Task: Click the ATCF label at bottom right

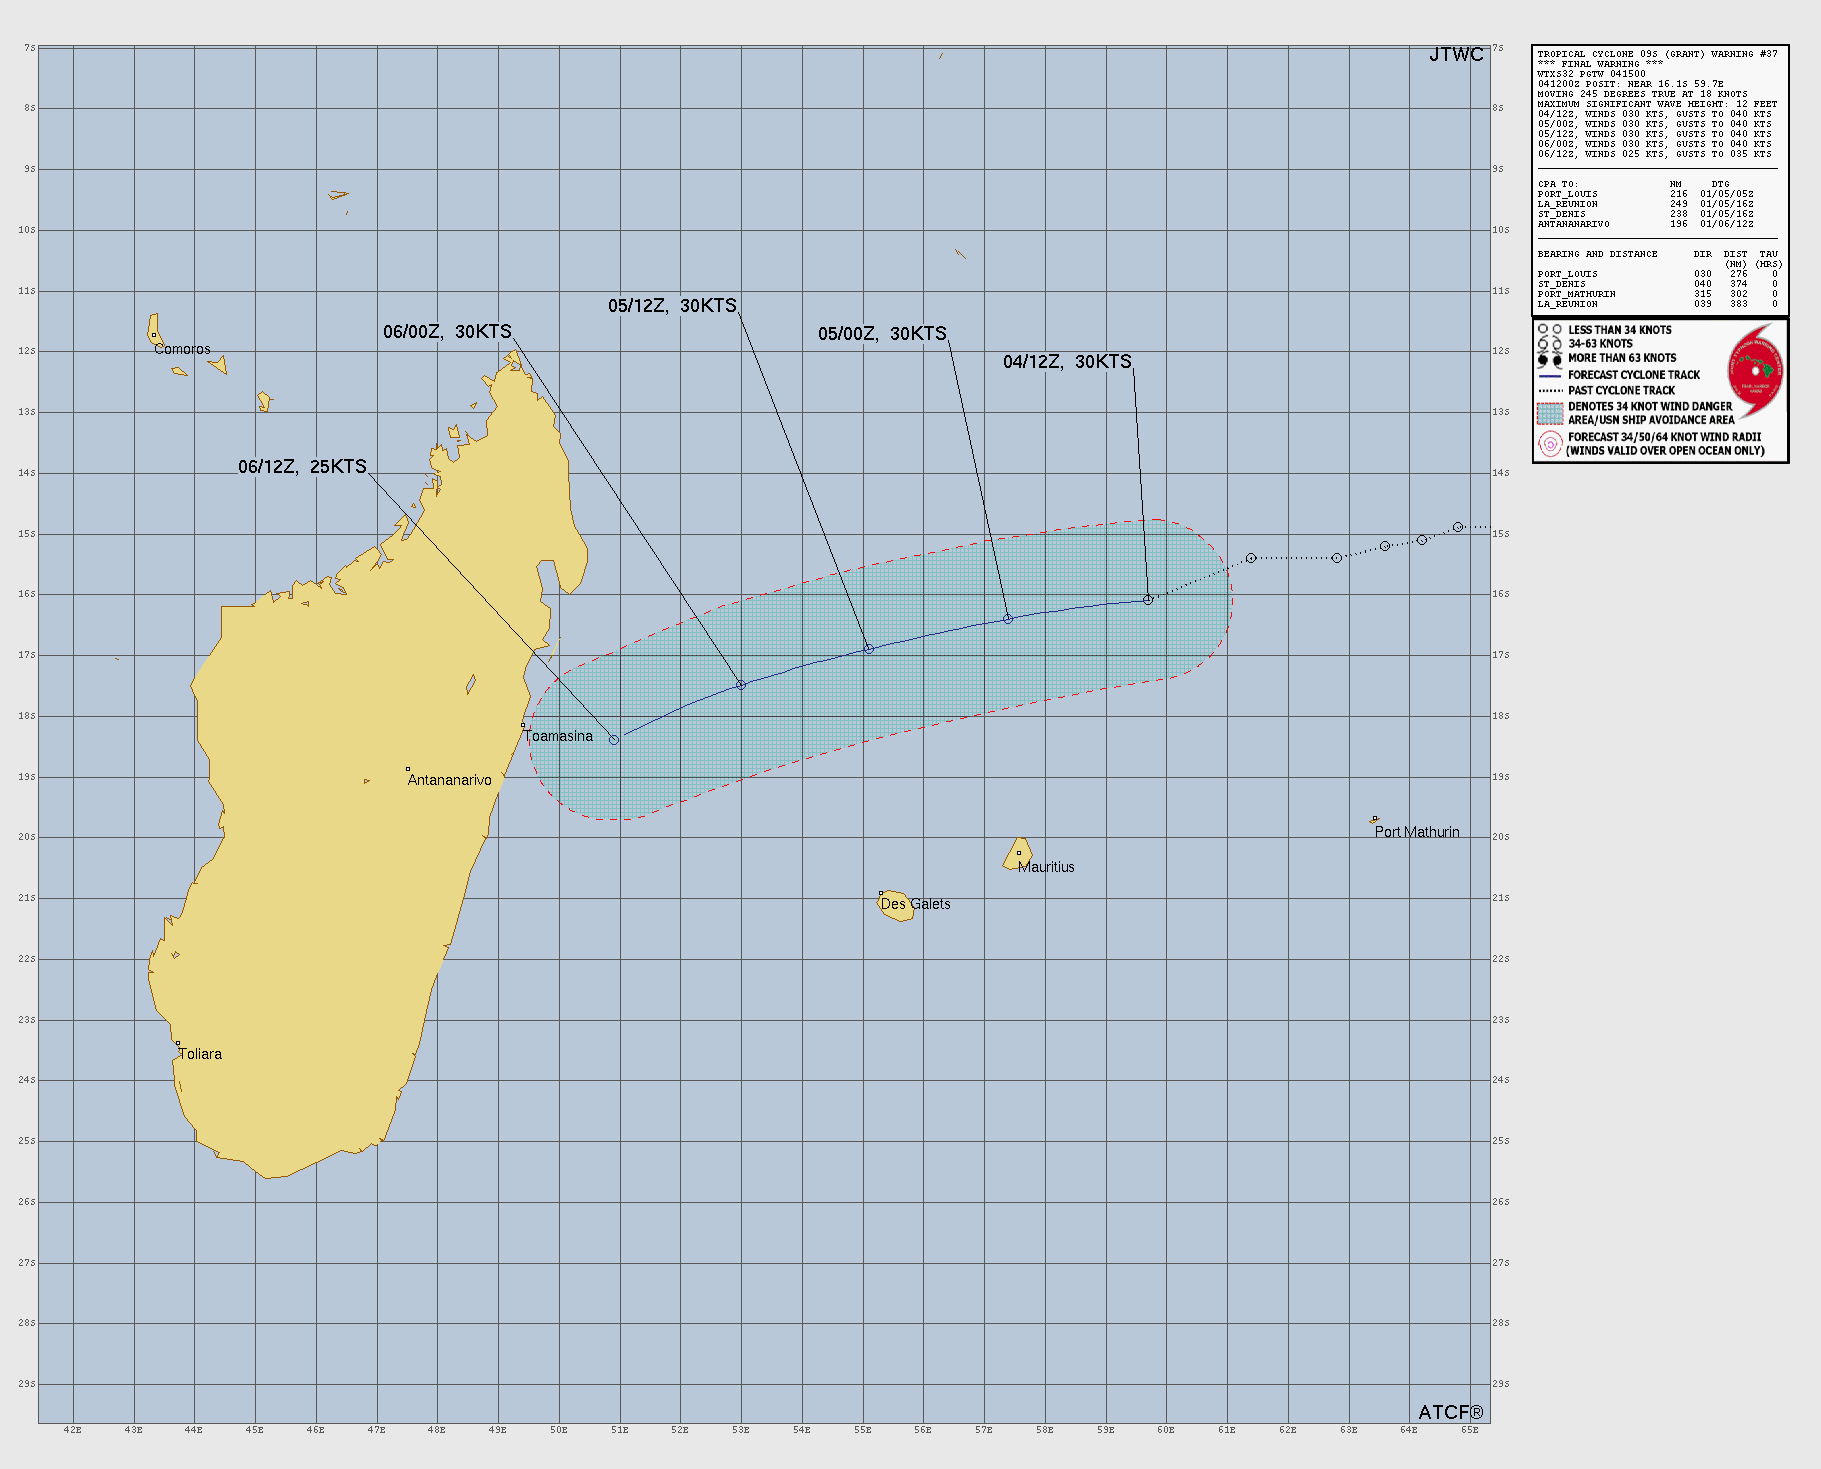Action: pos(1449,1411)
